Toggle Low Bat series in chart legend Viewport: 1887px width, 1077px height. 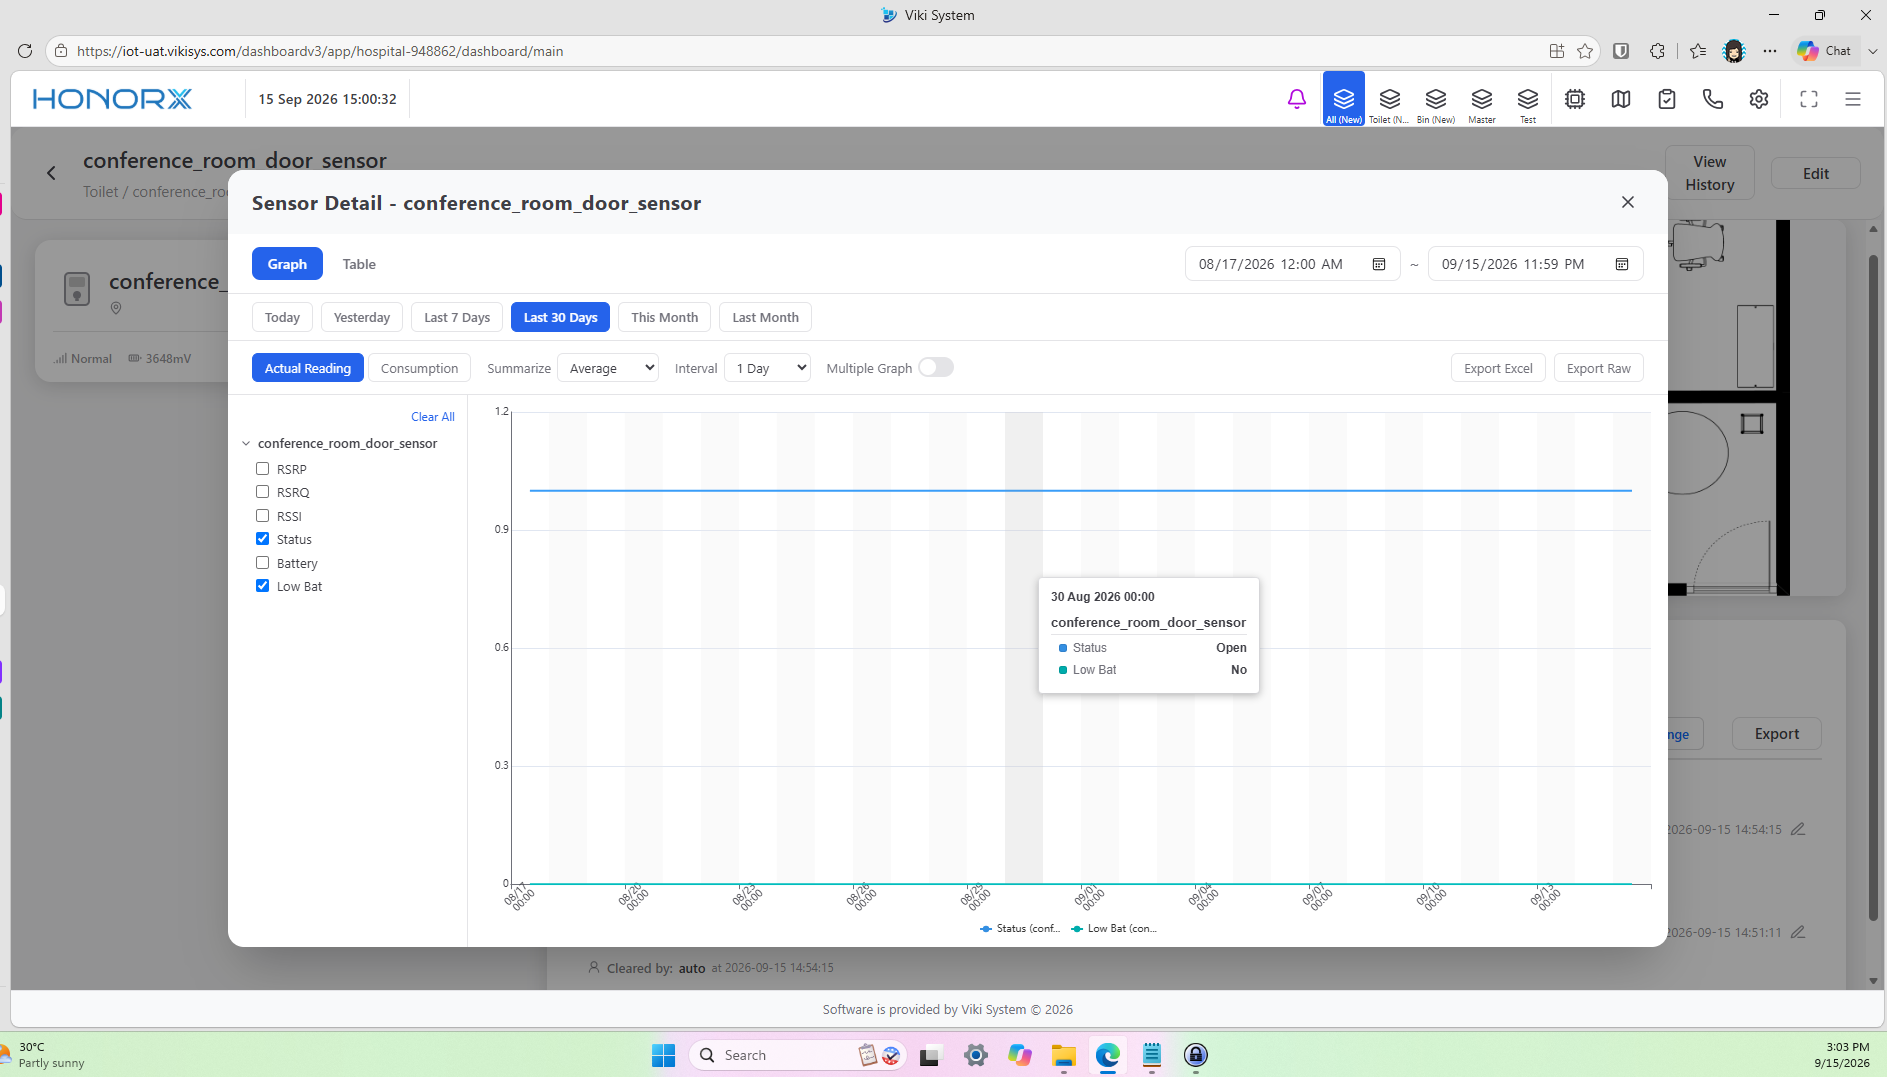coord(1114,928)
